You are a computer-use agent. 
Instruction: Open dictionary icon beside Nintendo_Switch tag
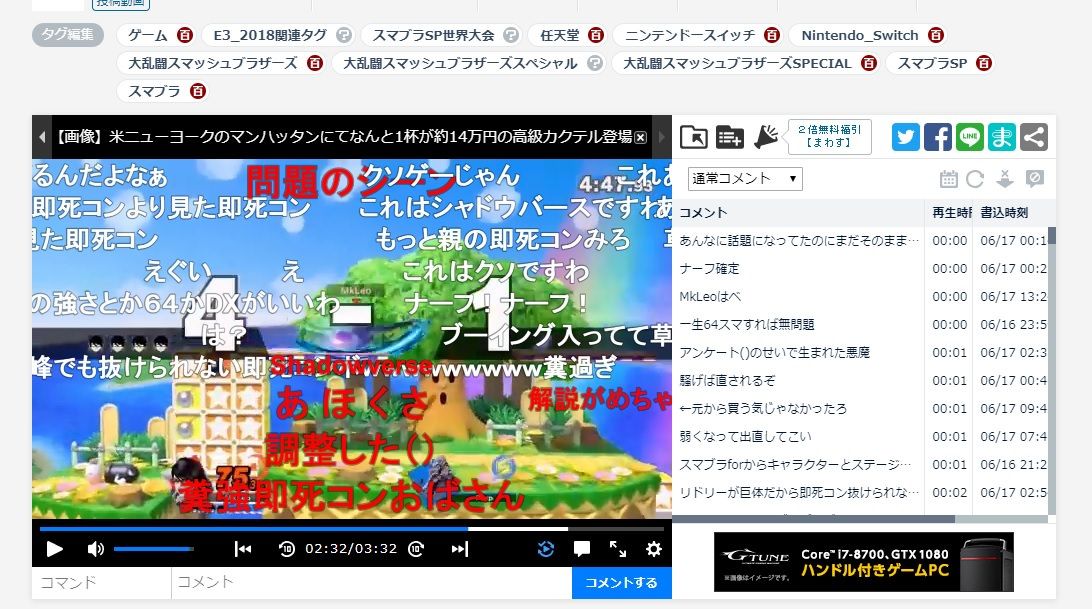[x=936, y=35]
